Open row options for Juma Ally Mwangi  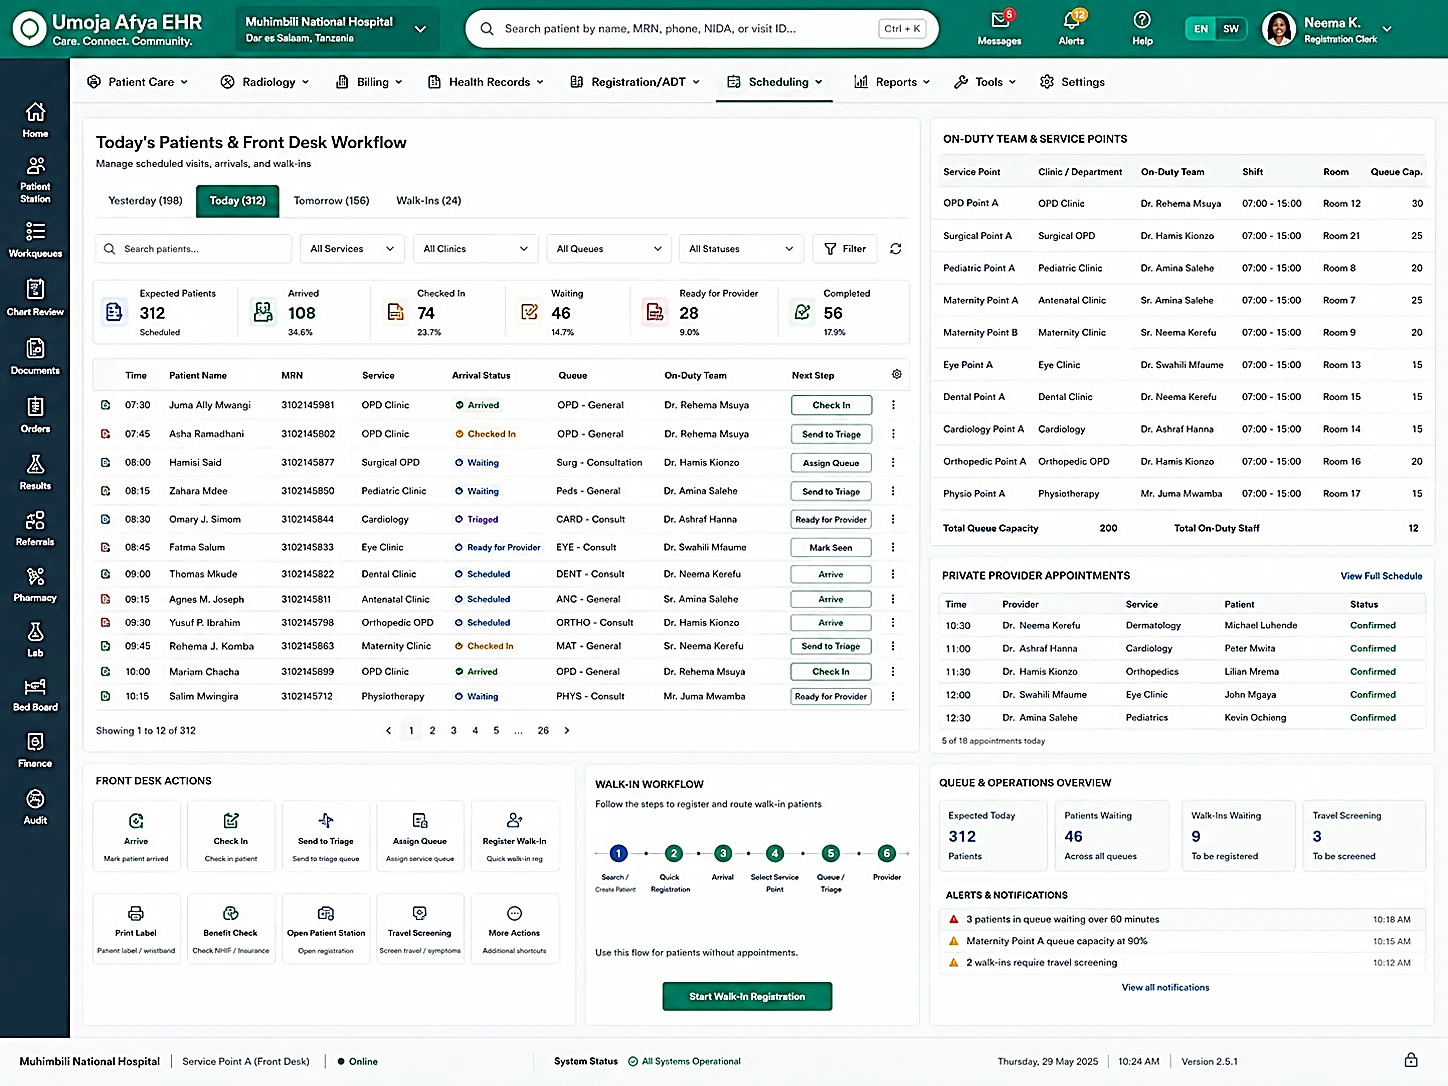893,405
